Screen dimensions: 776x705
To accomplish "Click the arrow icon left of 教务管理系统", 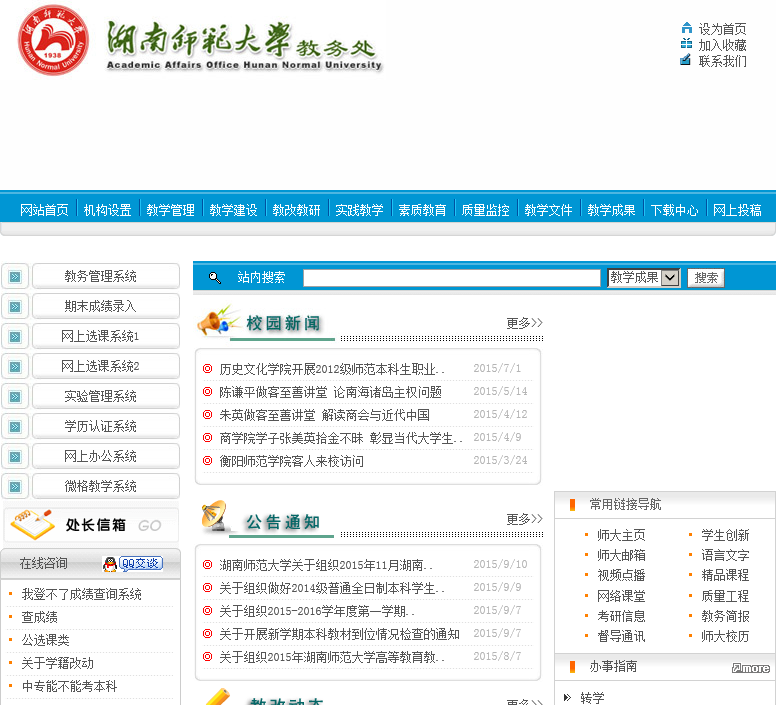I will point(15,277).
